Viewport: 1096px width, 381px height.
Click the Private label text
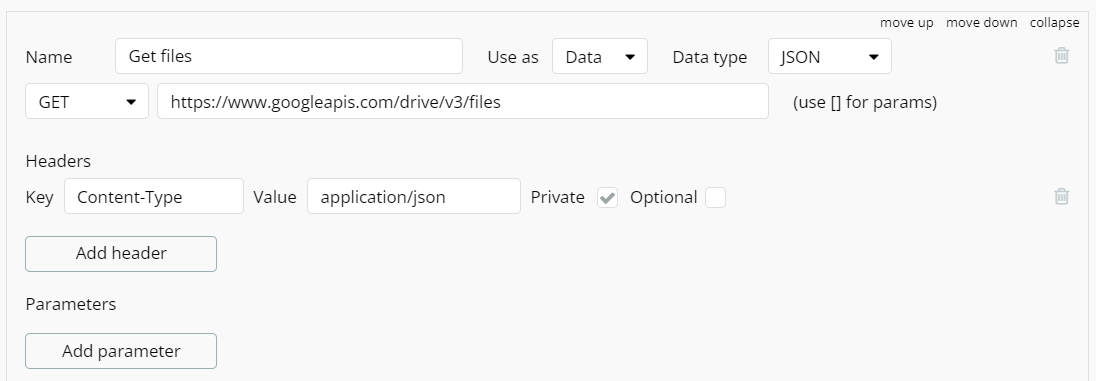[557, 197]
